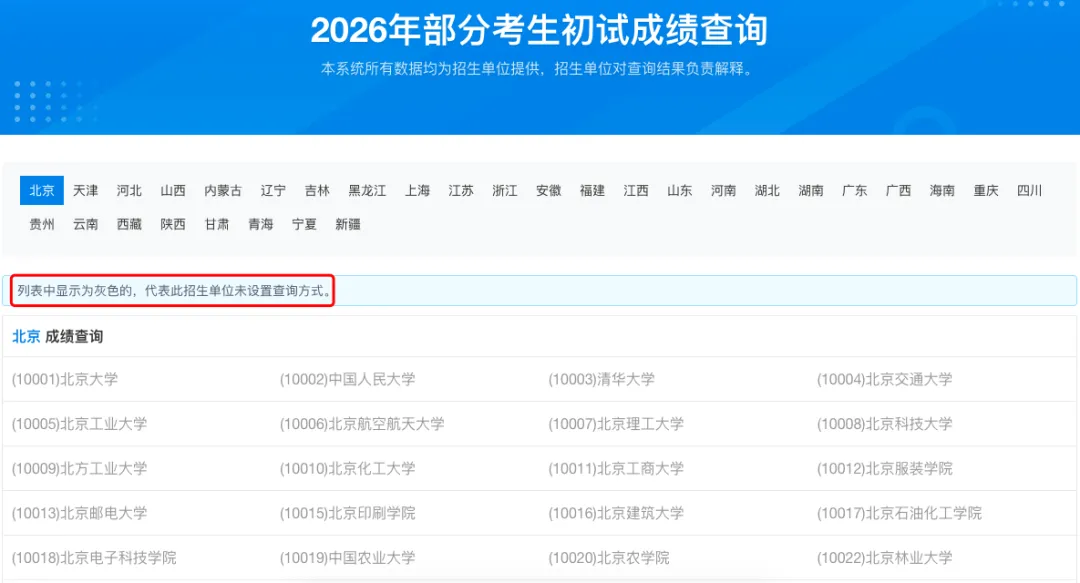The width and height of the screenshot is (1080, 583).
Task: Open the 湖南 tab
Action: pos(811,190)
